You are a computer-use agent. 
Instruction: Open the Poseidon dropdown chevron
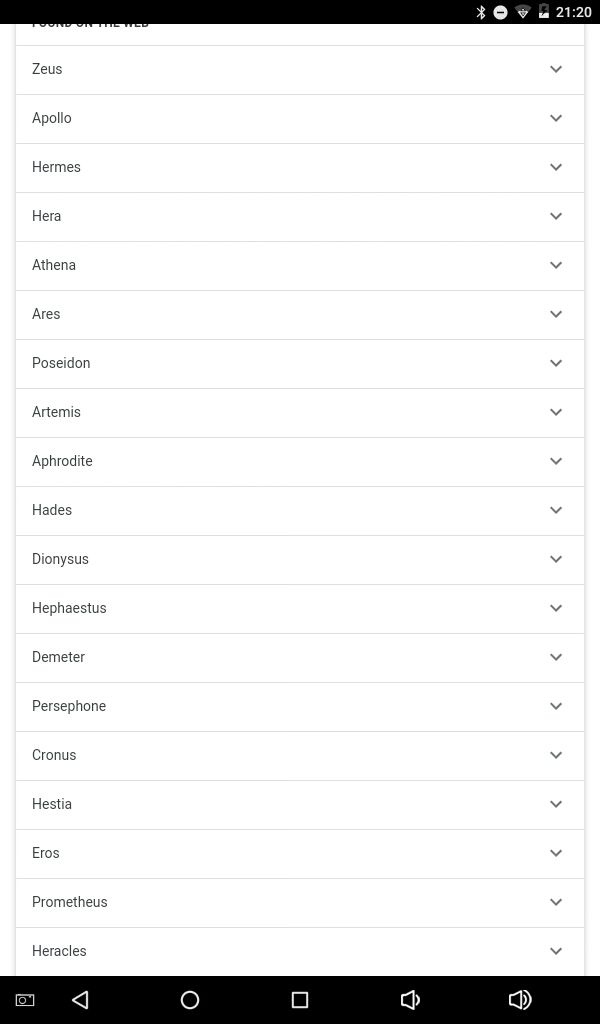point(556,363)
